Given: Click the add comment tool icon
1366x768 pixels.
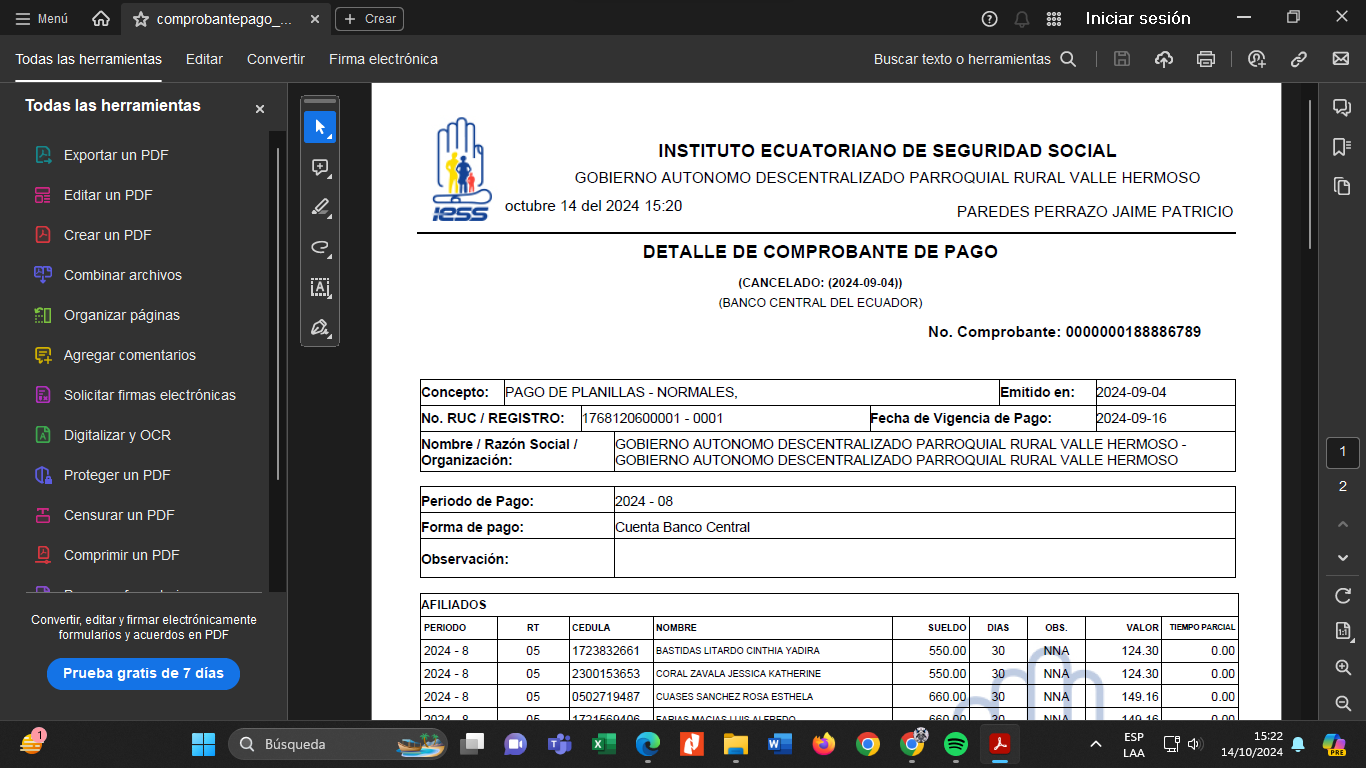Looking at the screenshot, I should tap(320, 168).
